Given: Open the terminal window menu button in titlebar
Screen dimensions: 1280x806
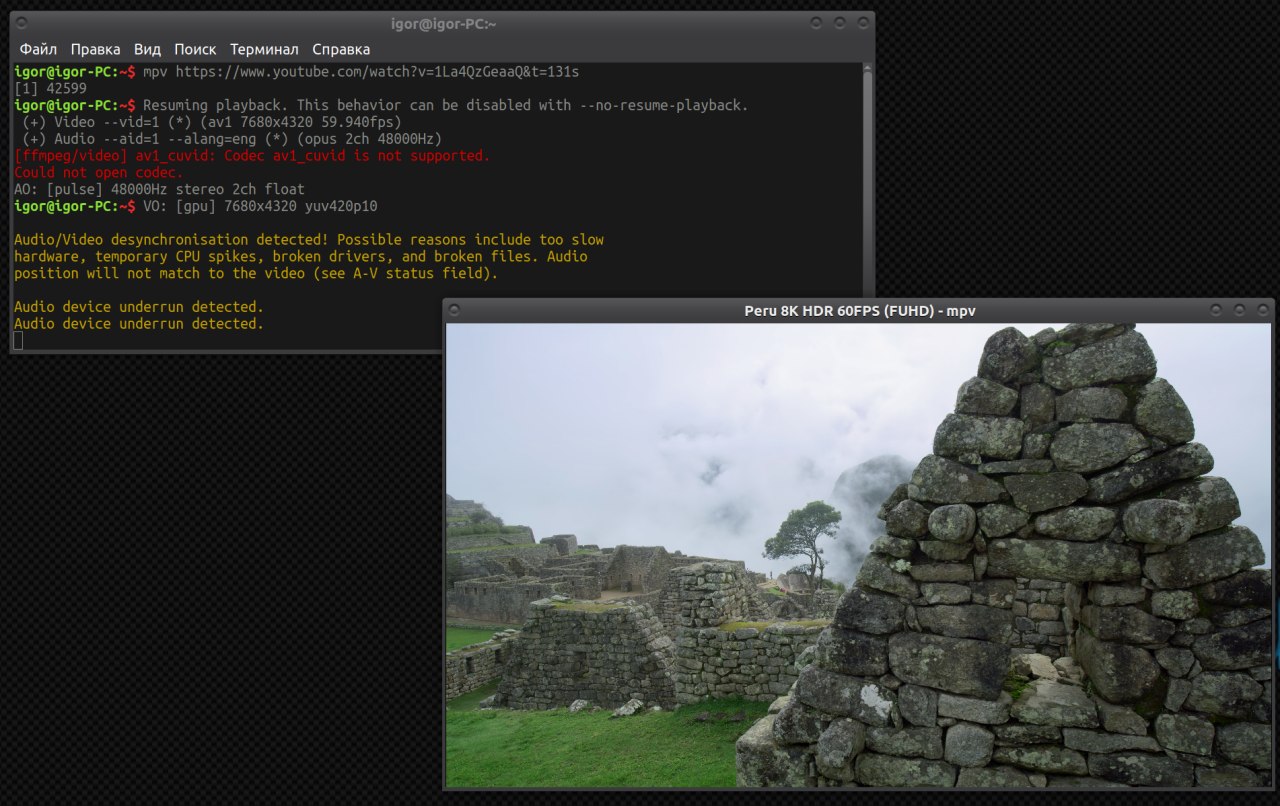Looking at the screenshot, I should (23, 23).
